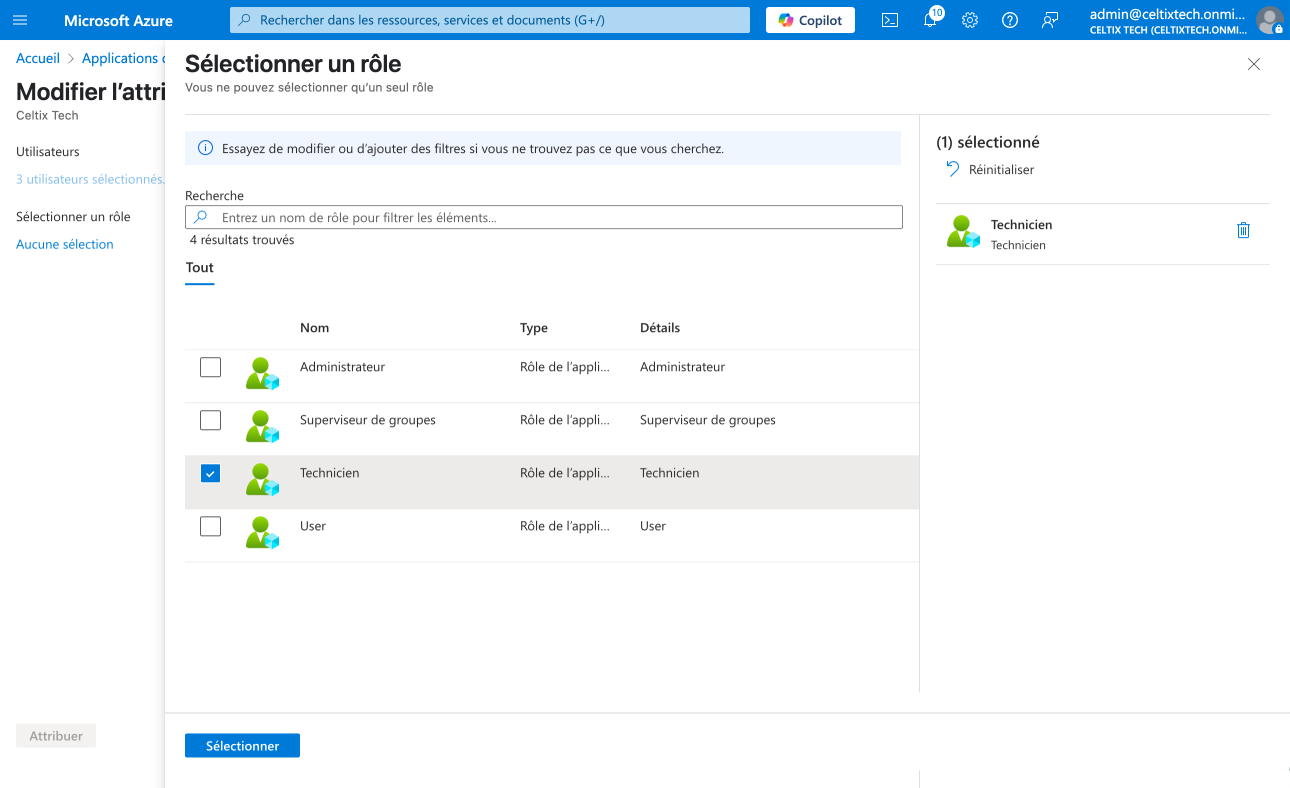This screenshot has height=788, width=1290.
Task: Check the Superviseur de groupes checkbox
Action: 210,420
